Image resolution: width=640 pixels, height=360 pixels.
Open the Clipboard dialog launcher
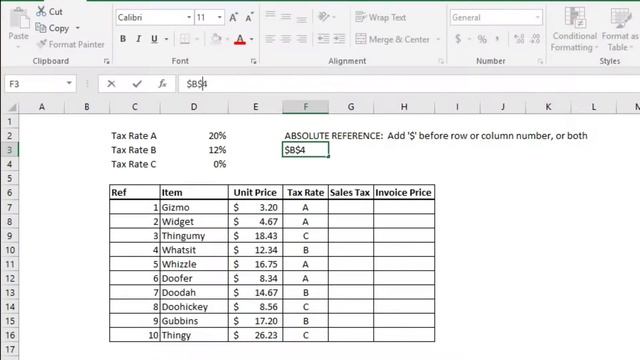[x=107, y=61]
